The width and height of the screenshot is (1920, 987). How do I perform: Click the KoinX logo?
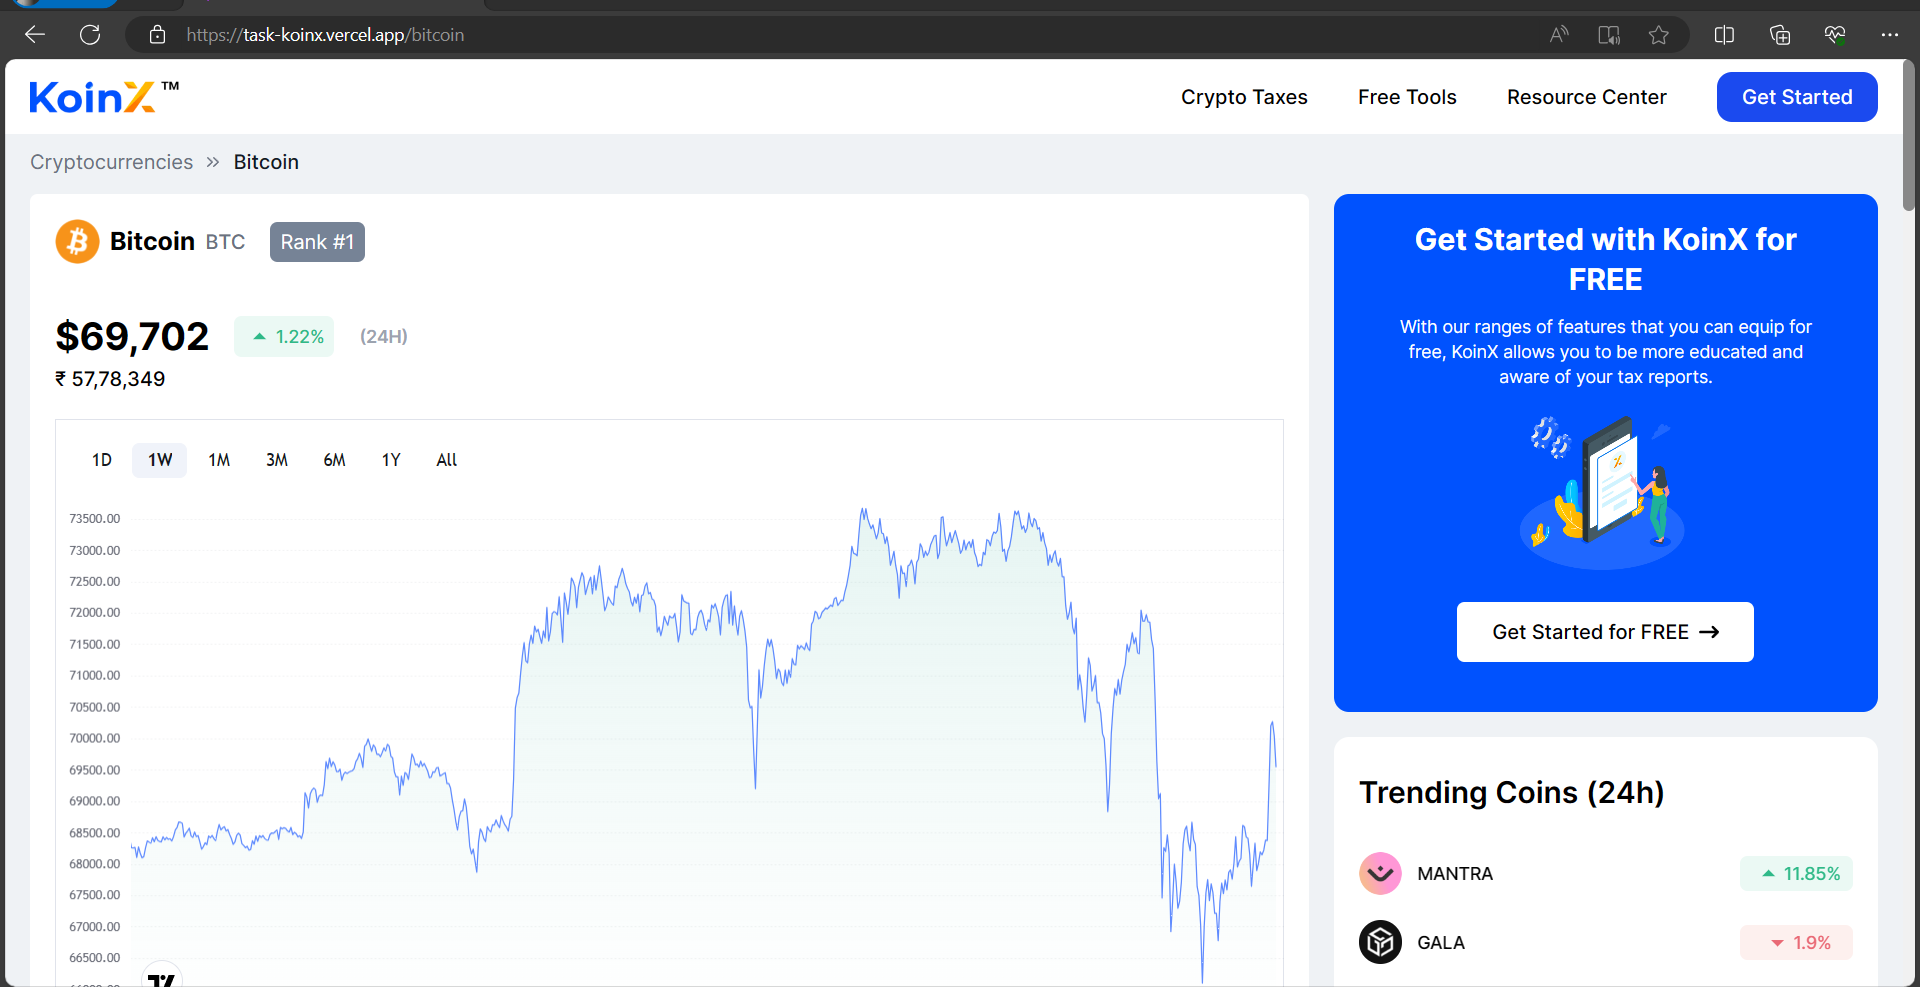pyautogui.click(x=104, y=97)
